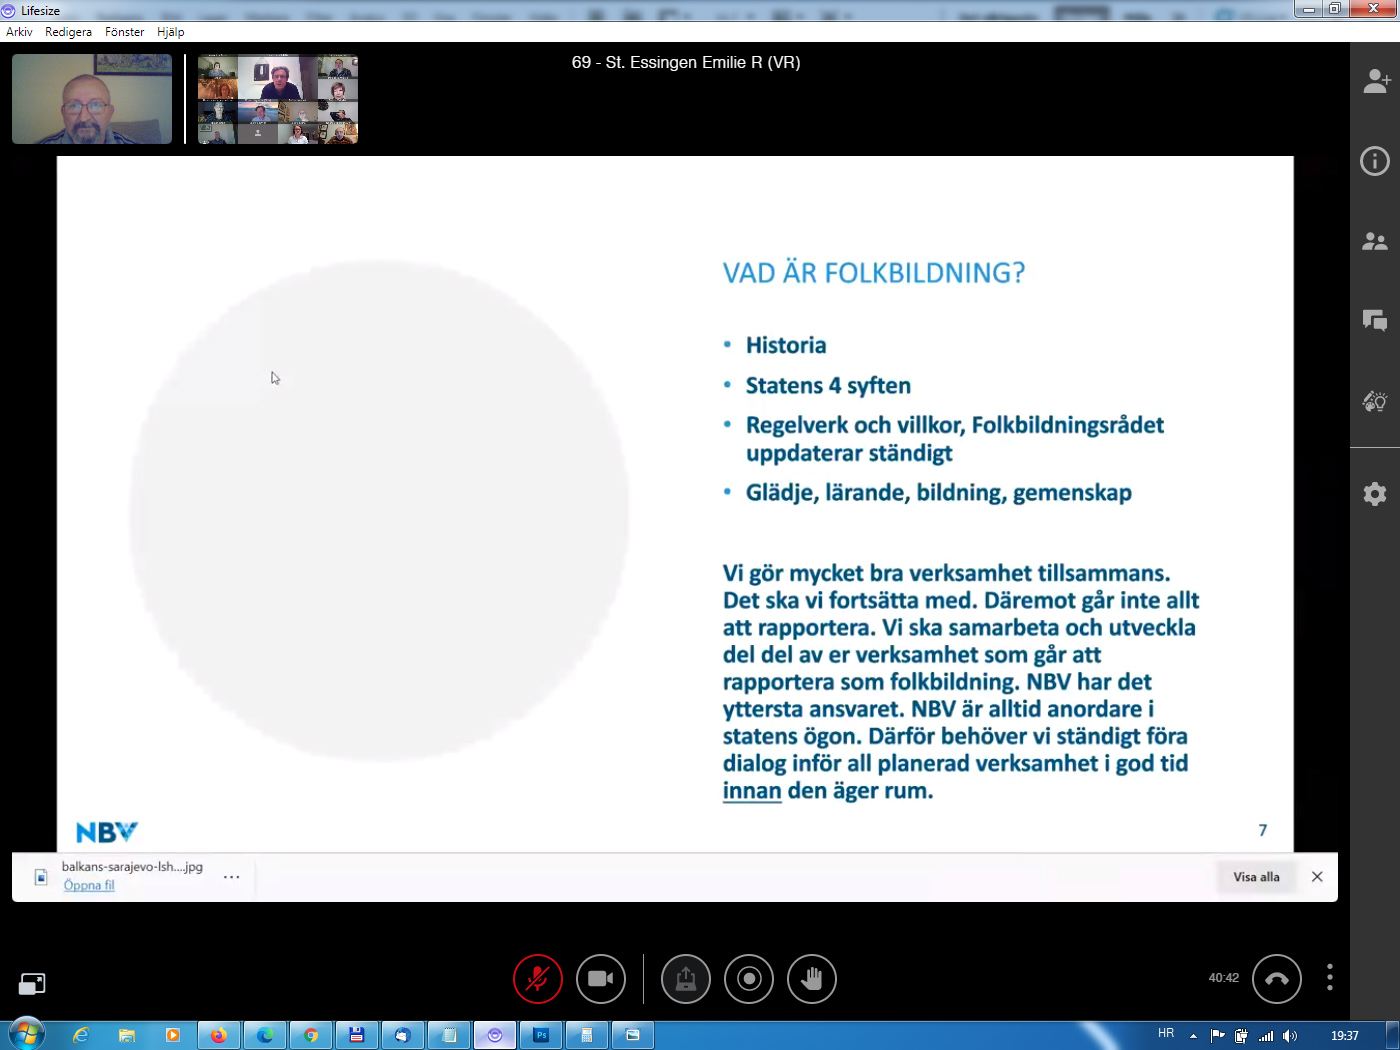Open the reactions icon in the sidebar
This screenshot has width=1400, height=1050.
coord(1375,401)
